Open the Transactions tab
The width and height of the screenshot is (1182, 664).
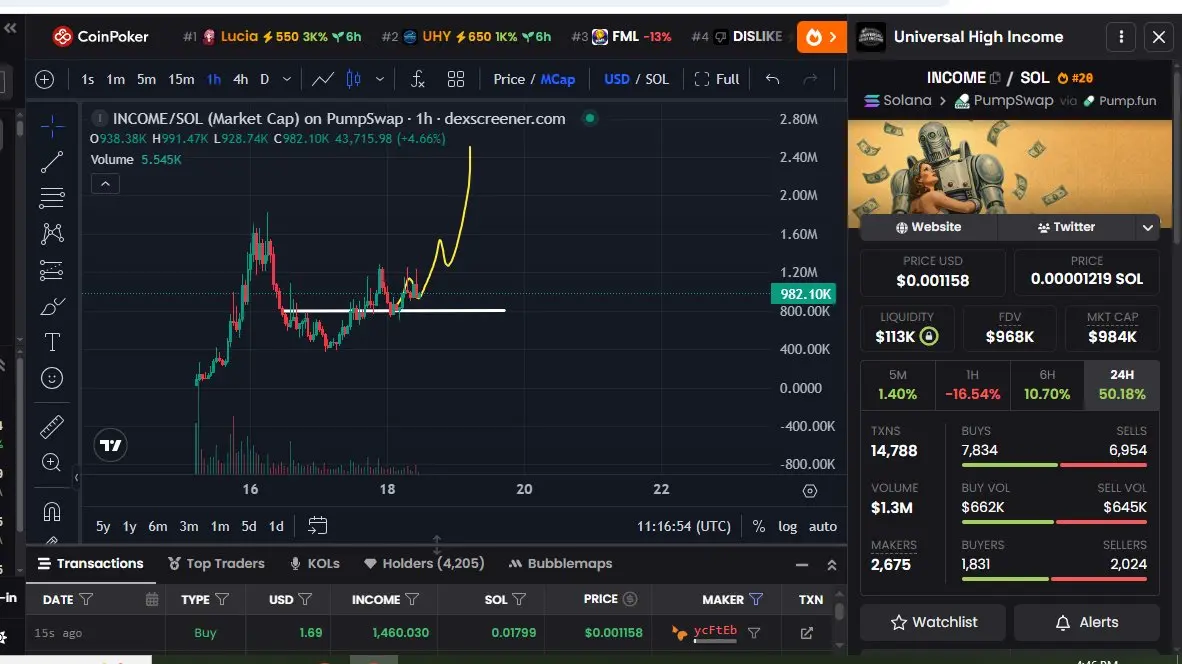[90, 564]
